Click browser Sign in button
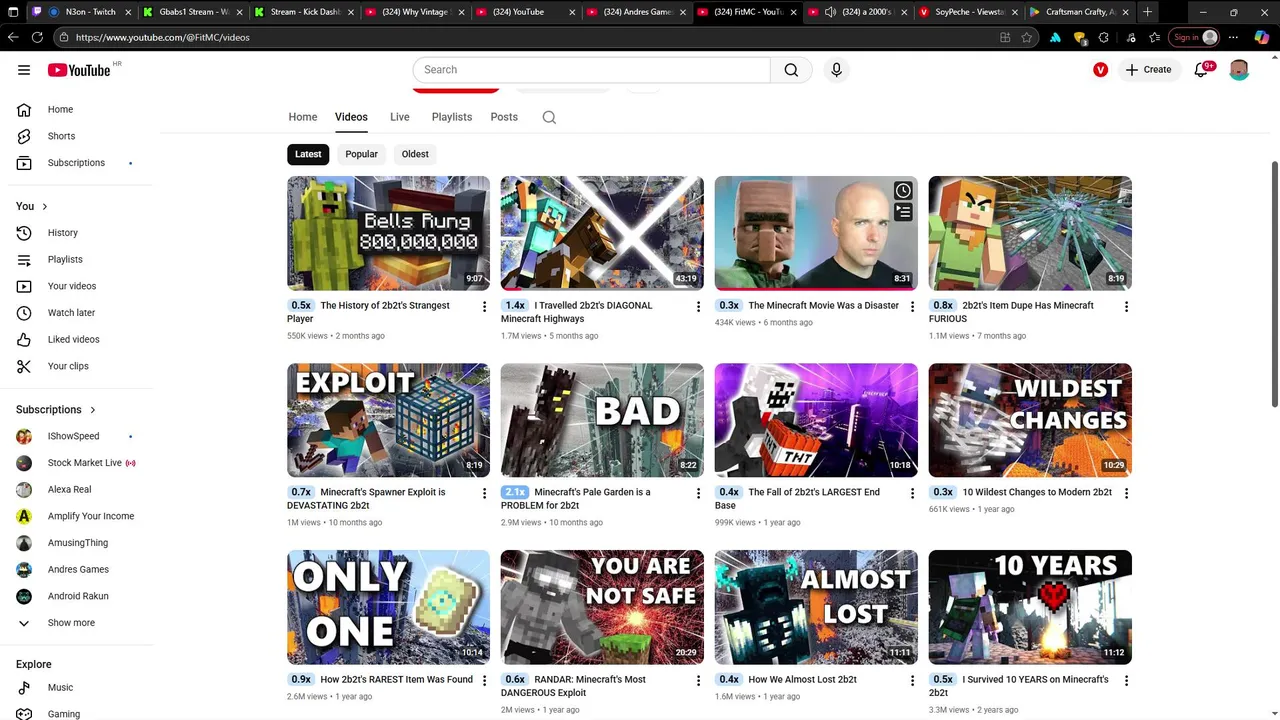 1196,37
